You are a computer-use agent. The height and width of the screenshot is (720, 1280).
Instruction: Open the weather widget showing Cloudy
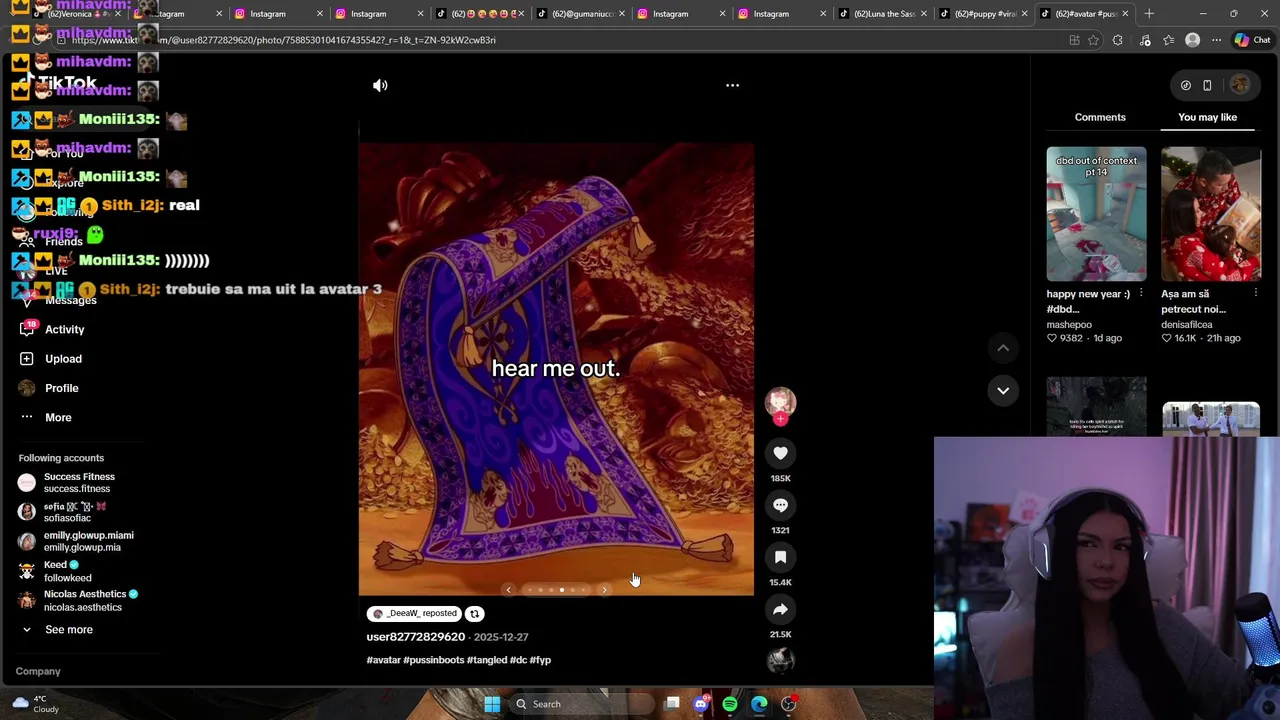[36, 704]
